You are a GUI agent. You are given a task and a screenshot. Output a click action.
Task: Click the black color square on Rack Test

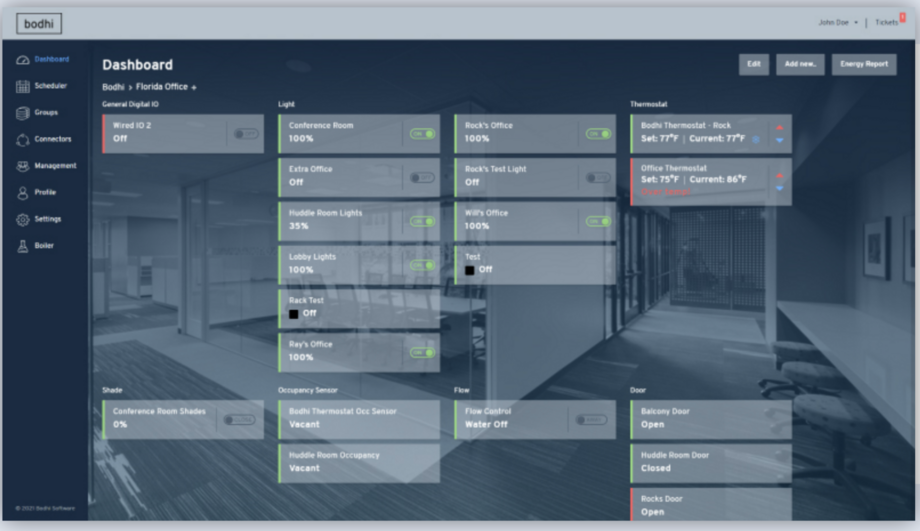[x=294, y=314]
